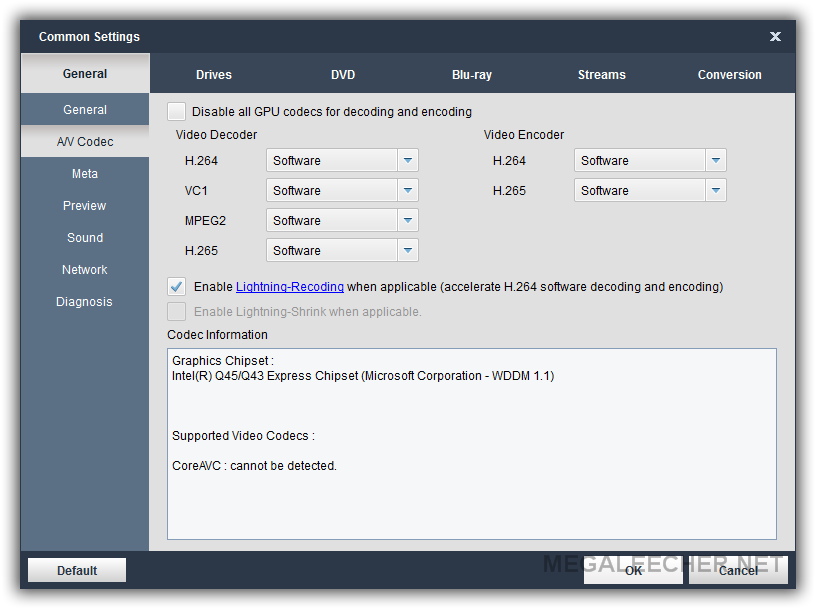Expand Video Encoder H.264 dropdown arrow

[716, 160]
